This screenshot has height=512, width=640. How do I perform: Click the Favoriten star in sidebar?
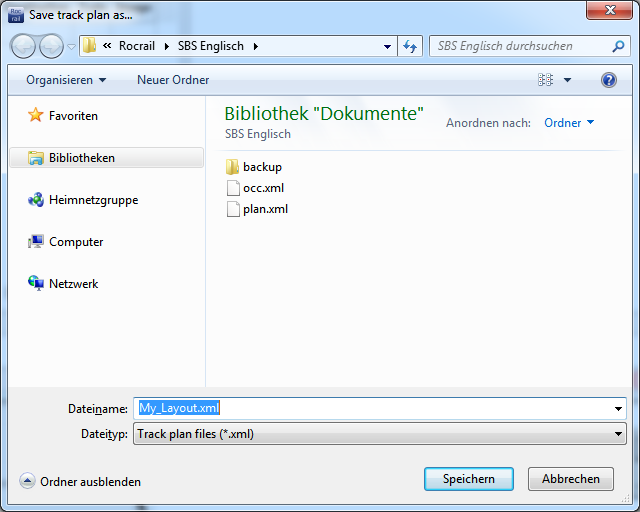click(36, 116)
